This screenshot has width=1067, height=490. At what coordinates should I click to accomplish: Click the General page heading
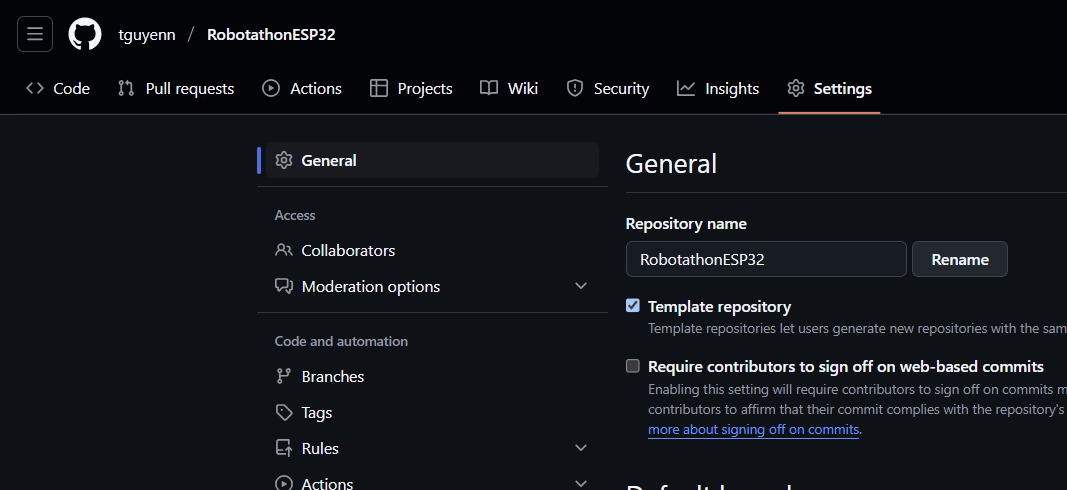(671, 164)
